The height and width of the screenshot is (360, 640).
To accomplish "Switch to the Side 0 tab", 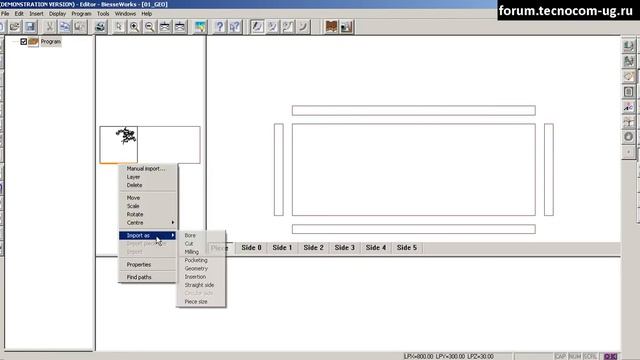I will click(x=251, y=248).
